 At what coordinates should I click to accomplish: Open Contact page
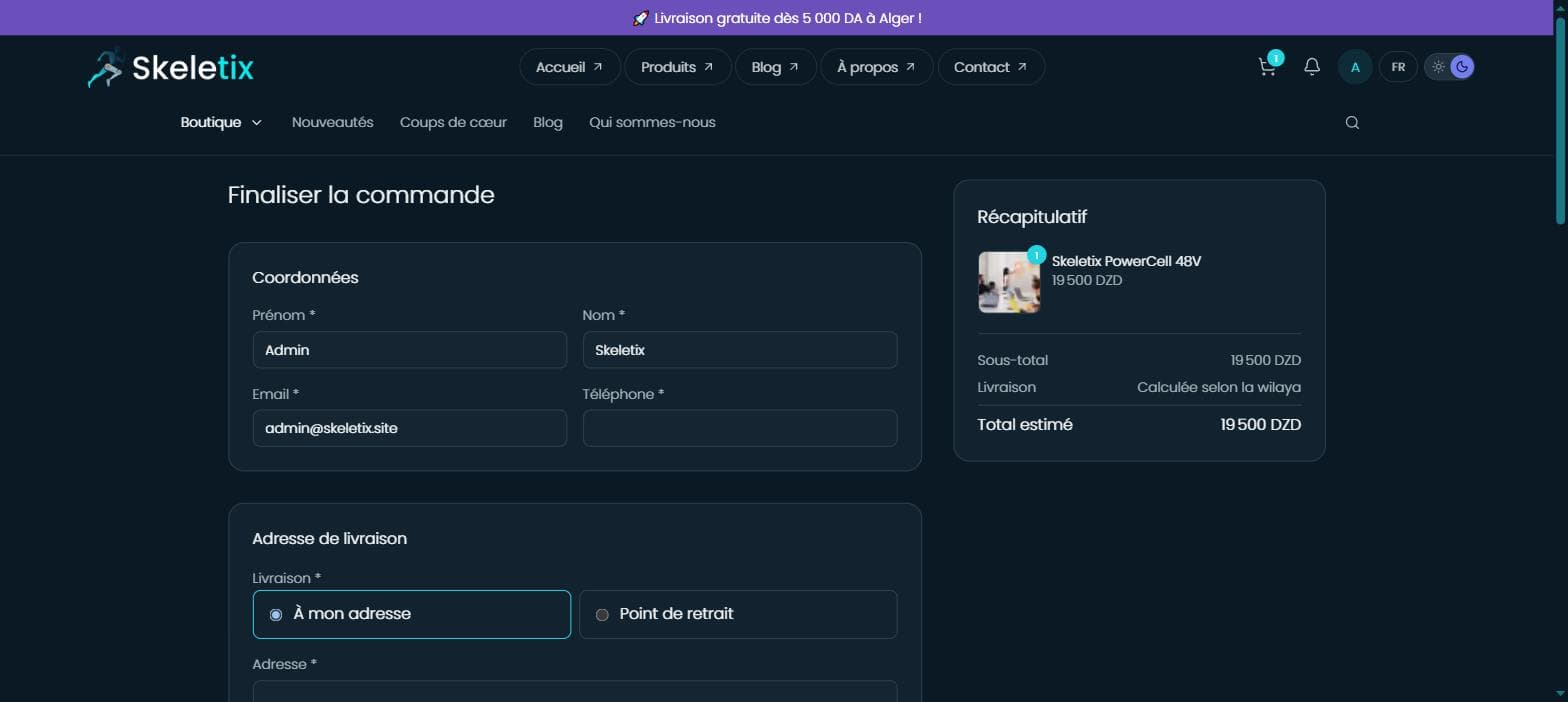990,67
